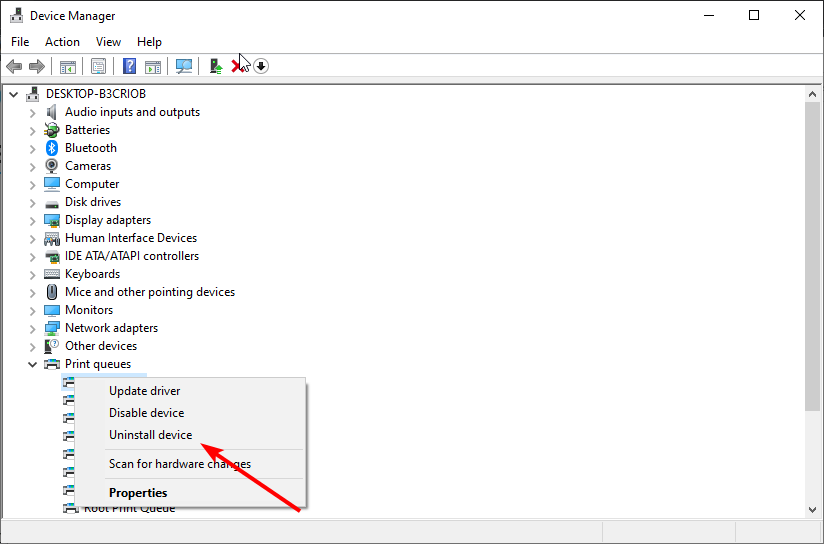Viewport: 824px width, 544px height.
Task: Open the Action menu
Action: pyautogui.click(x=63, y=42)
